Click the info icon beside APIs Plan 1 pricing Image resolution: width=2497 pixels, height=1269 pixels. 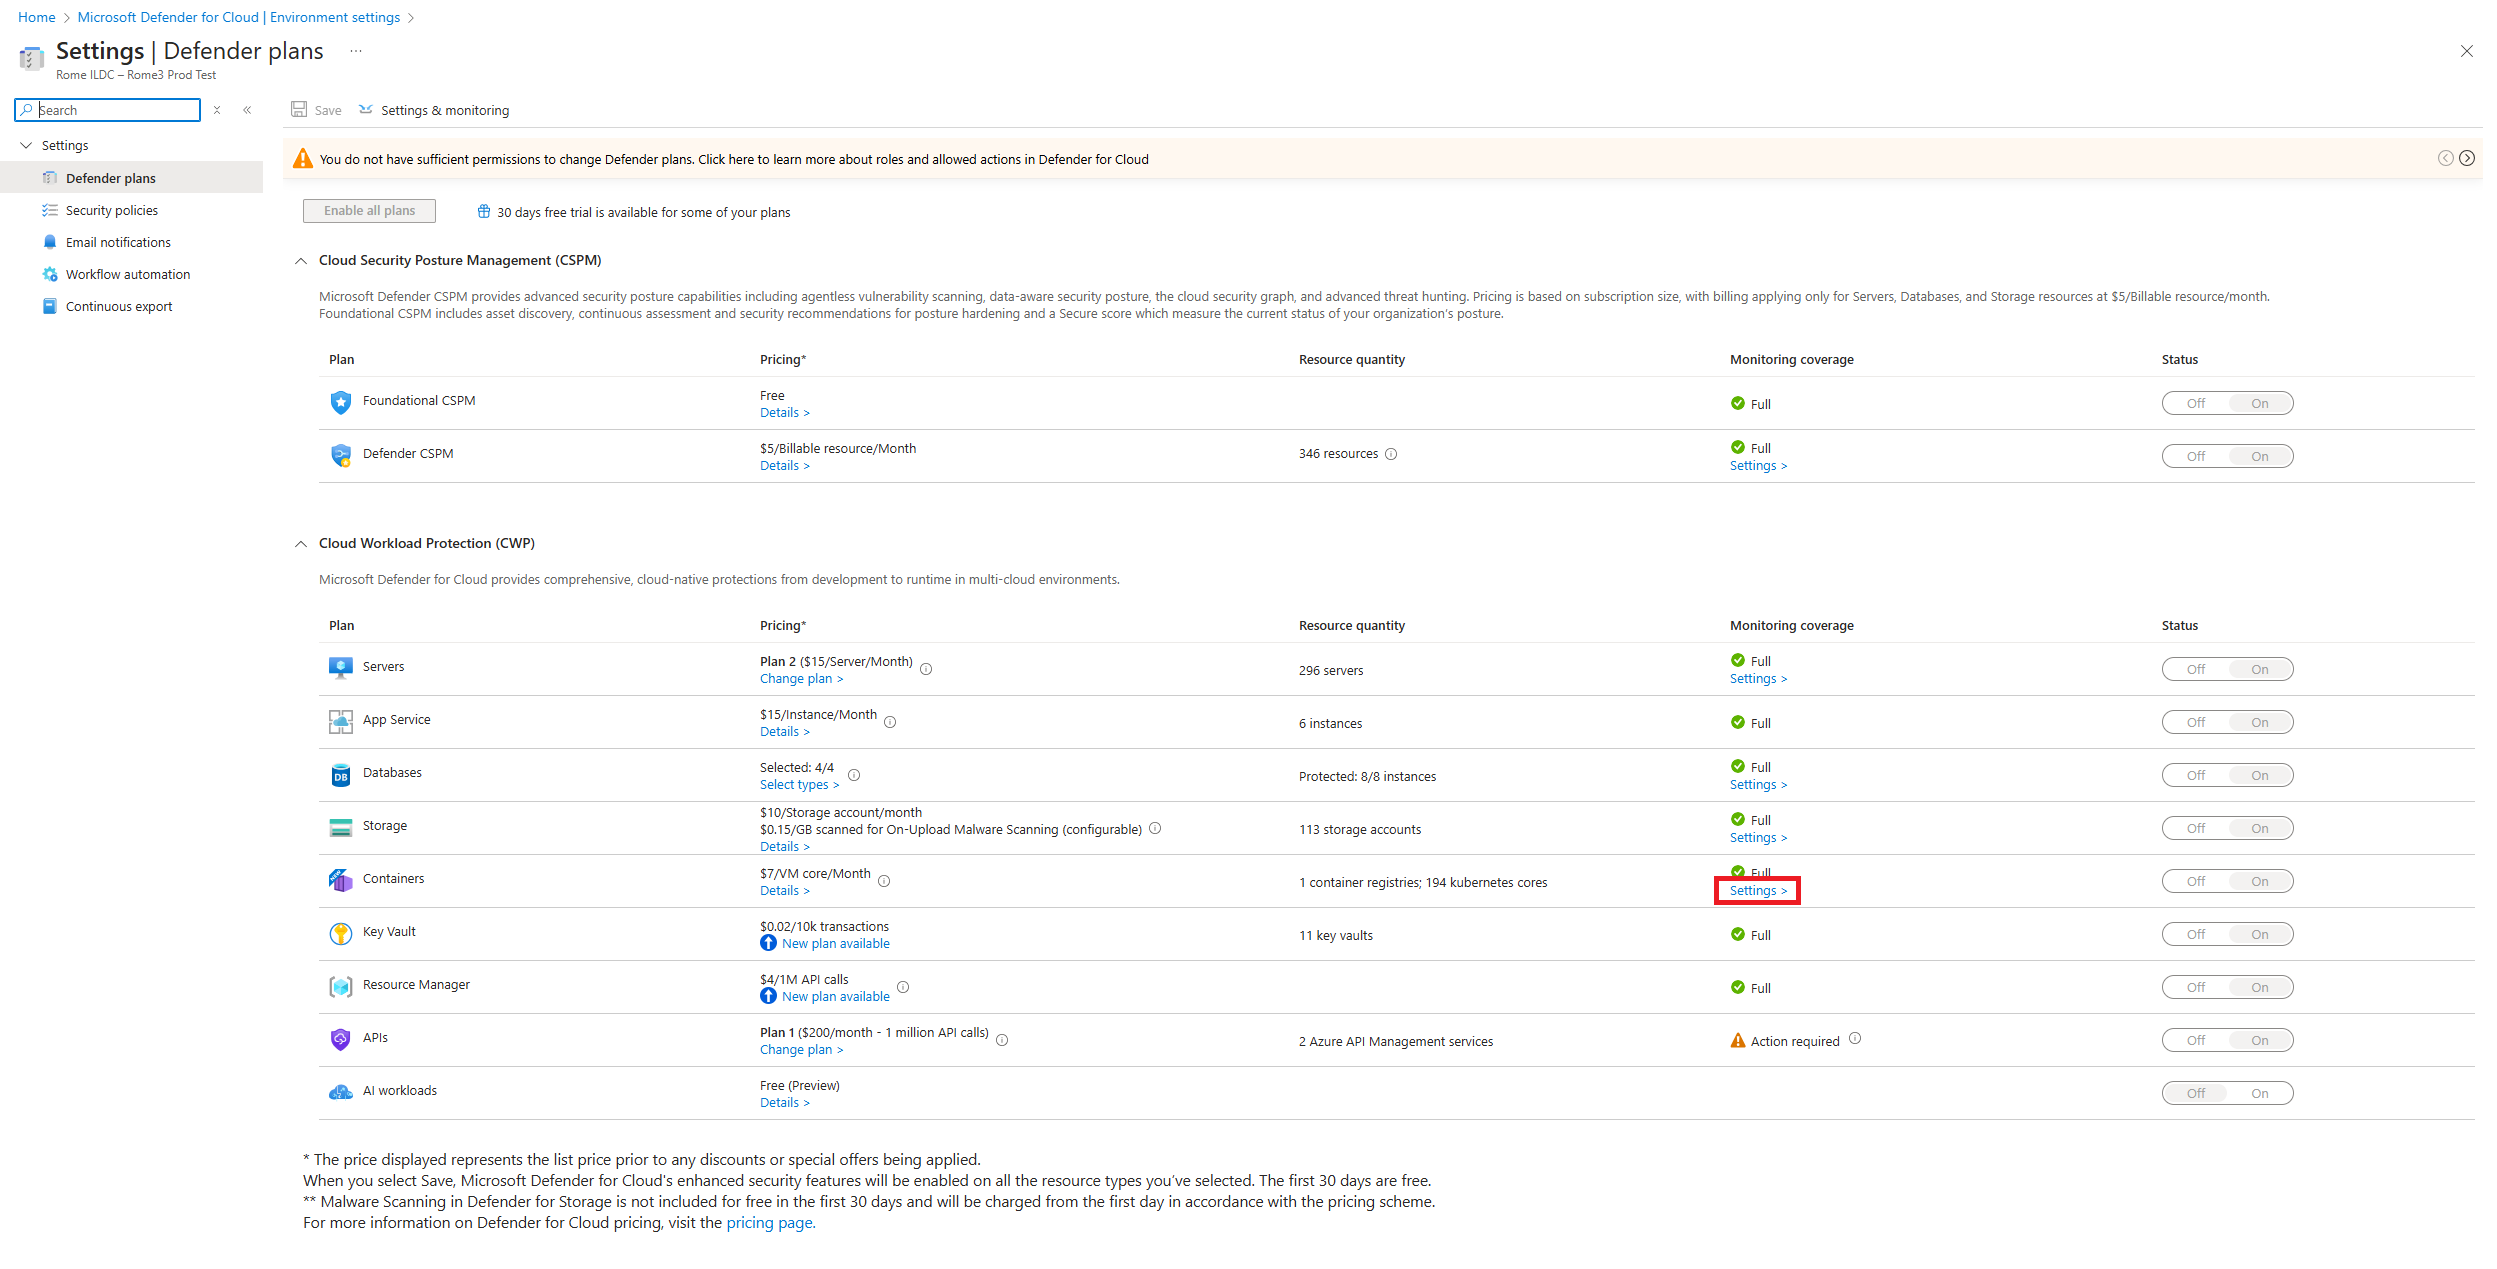pyautogui.click(x=1002, y=1040)
